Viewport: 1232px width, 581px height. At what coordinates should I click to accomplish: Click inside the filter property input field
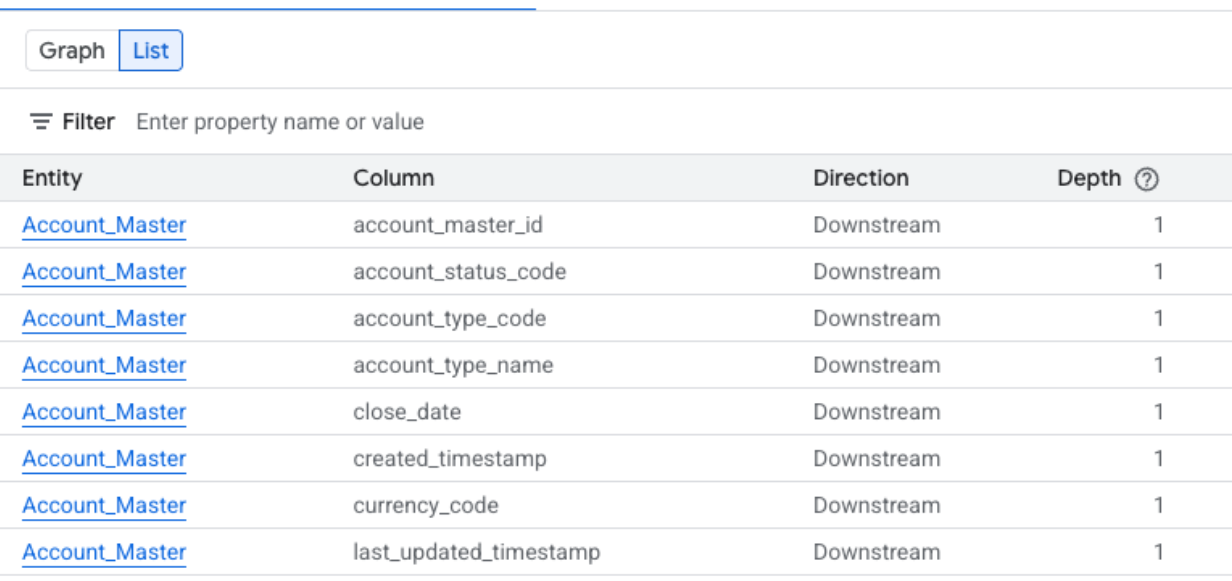coord(300,121)
